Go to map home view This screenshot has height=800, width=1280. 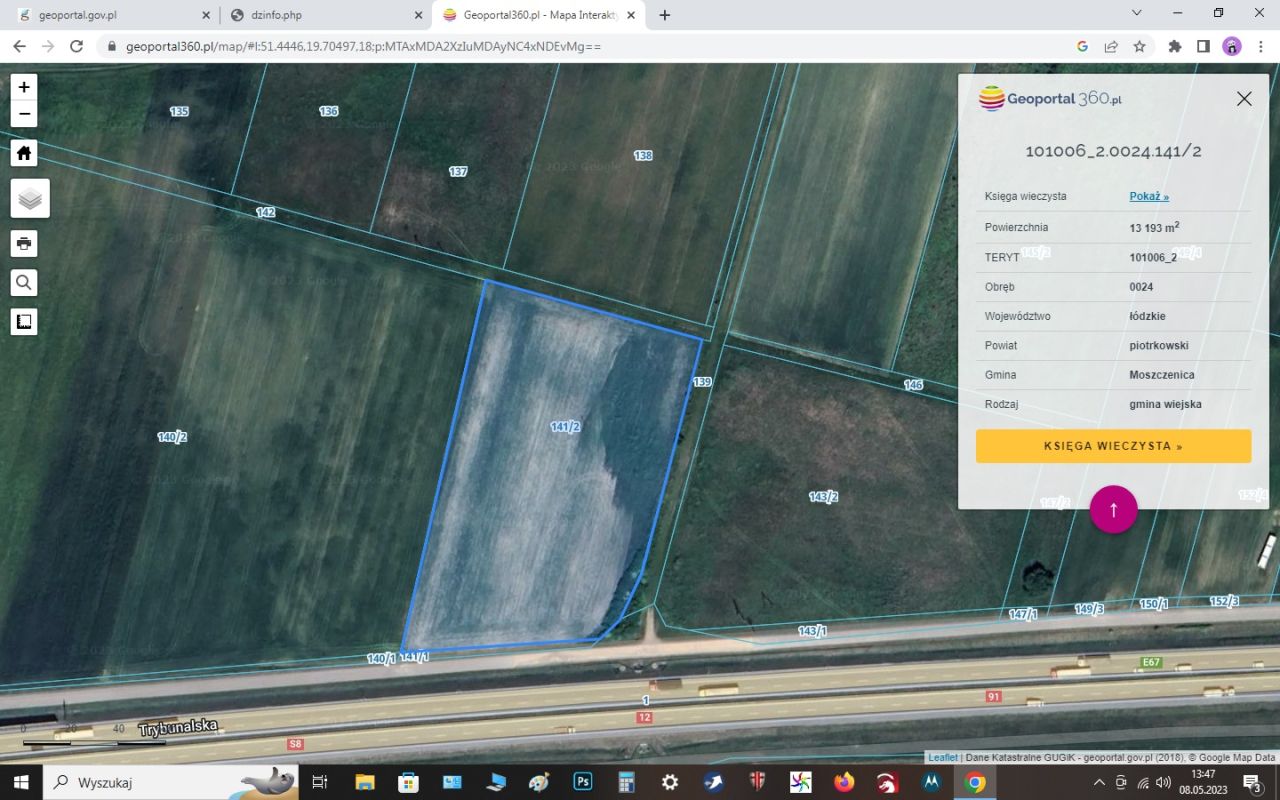point(24,153)
